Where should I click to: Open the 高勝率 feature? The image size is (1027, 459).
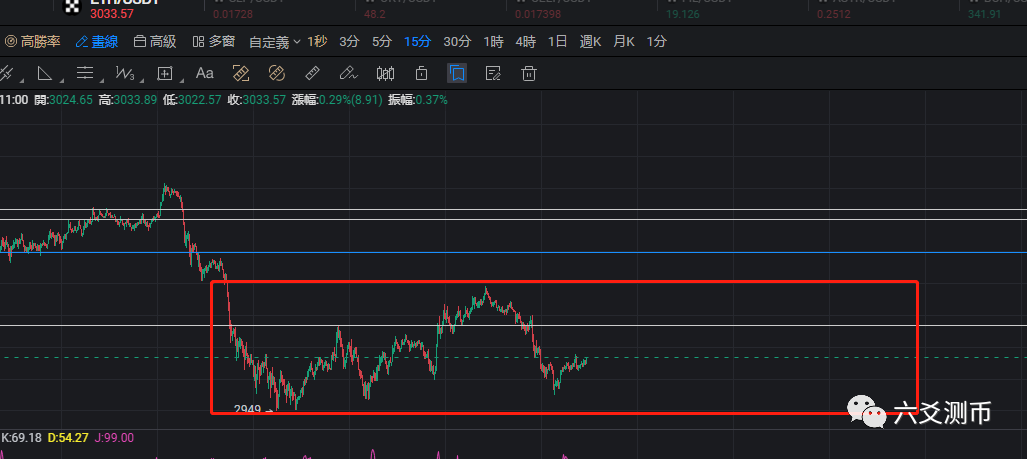tap(33, 42)
